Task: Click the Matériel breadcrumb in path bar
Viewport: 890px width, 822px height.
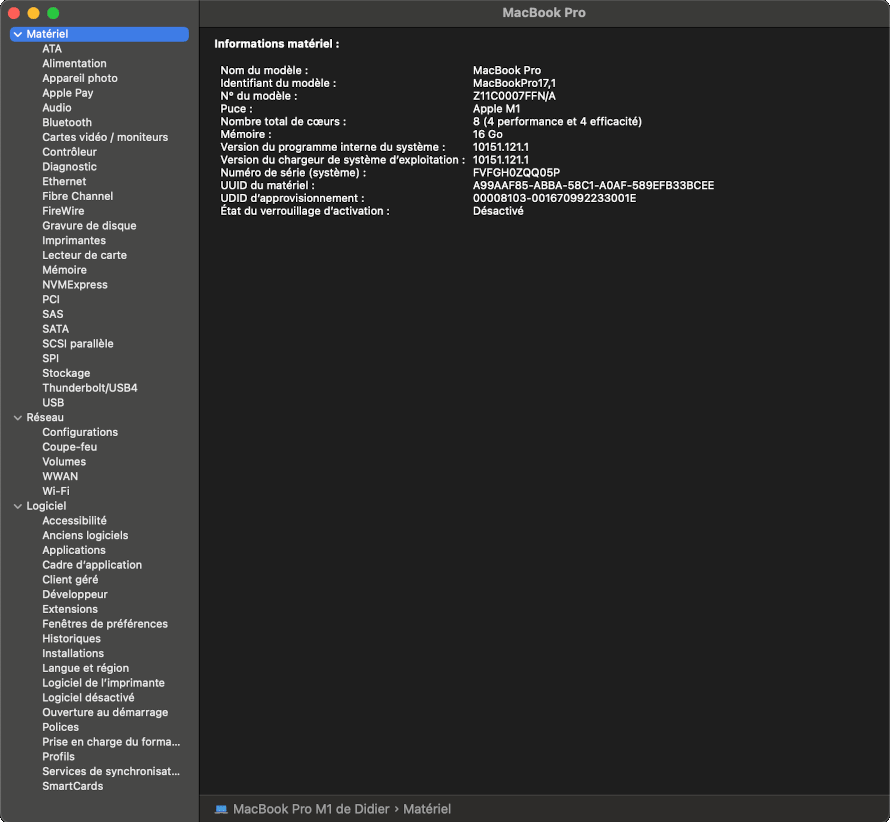Action: coord(427,809)
